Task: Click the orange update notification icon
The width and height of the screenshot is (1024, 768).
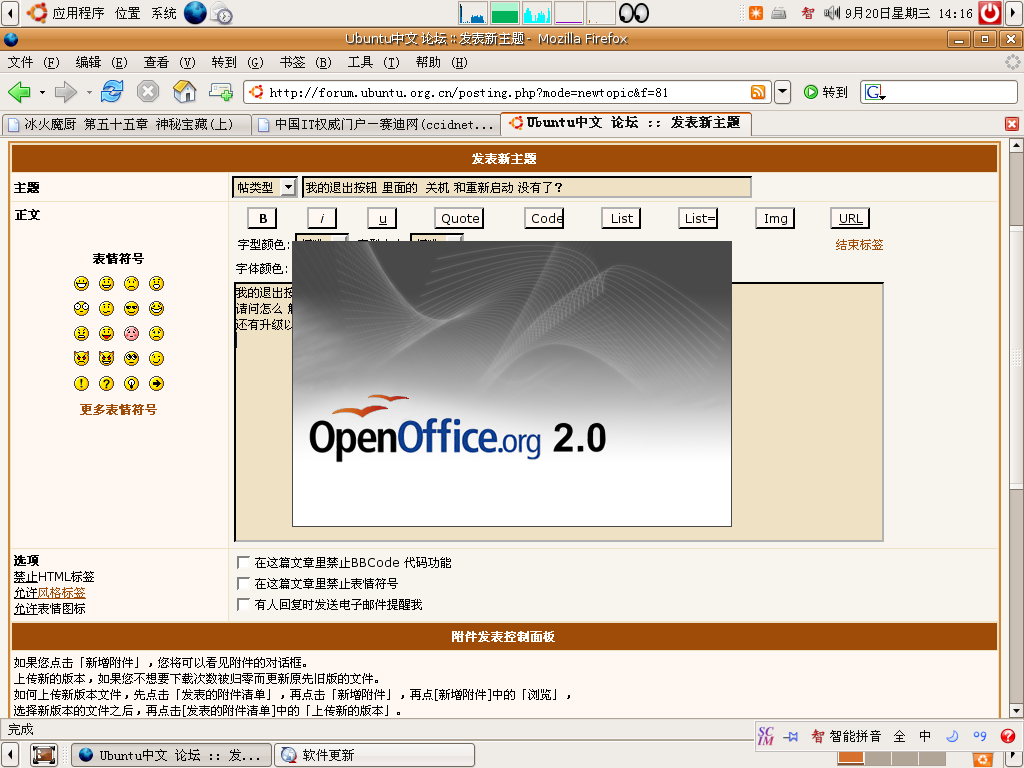Action: click(x=756, y=13)
